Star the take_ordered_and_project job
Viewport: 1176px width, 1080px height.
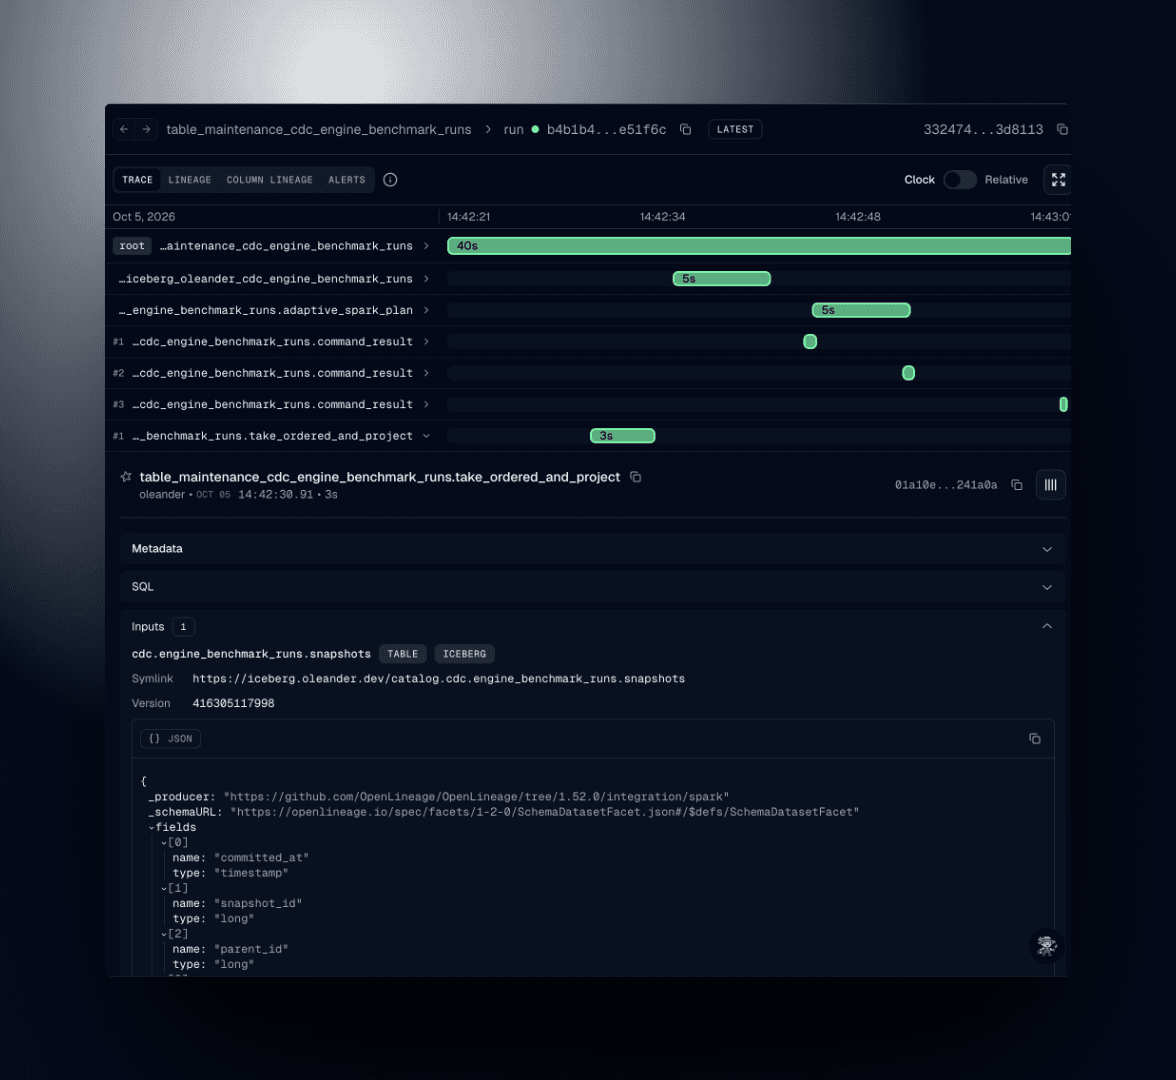126,476
